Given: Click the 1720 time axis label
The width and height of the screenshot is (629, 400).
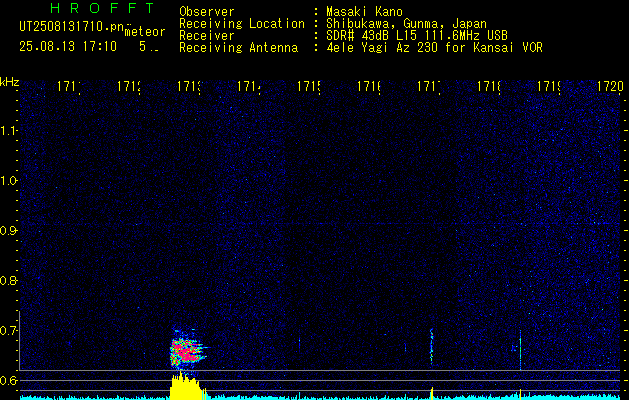Looking at the screenshot, I should [x=610, y=86].
